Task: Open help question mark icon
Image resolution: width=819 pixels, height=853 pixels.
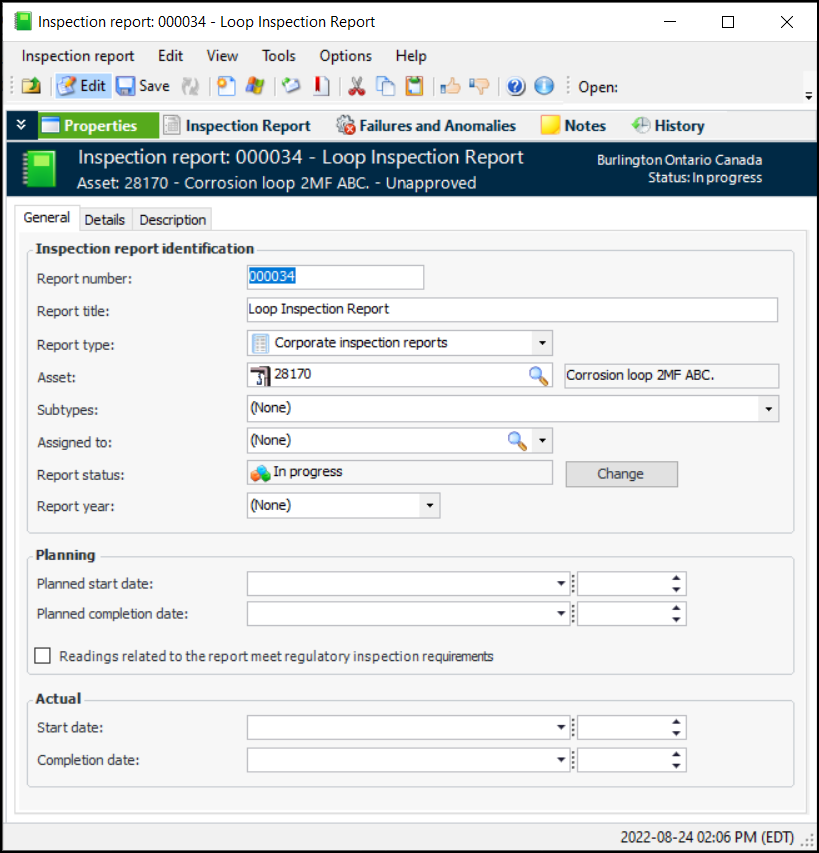Action: [516, 87]
